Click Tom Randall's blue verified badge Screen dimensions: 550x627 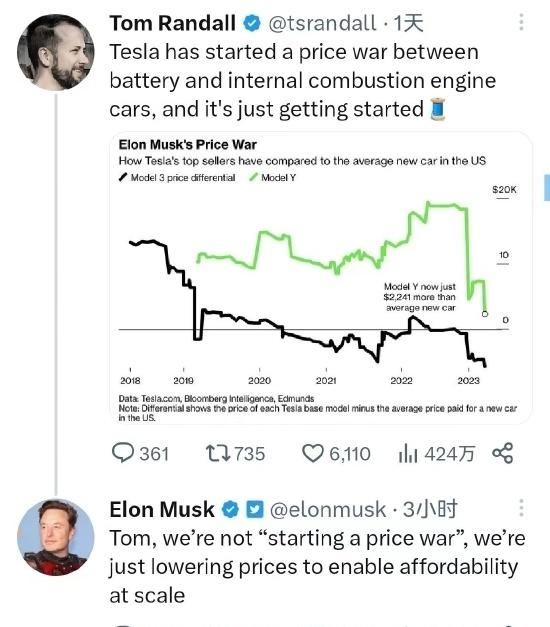click(252, 23)
